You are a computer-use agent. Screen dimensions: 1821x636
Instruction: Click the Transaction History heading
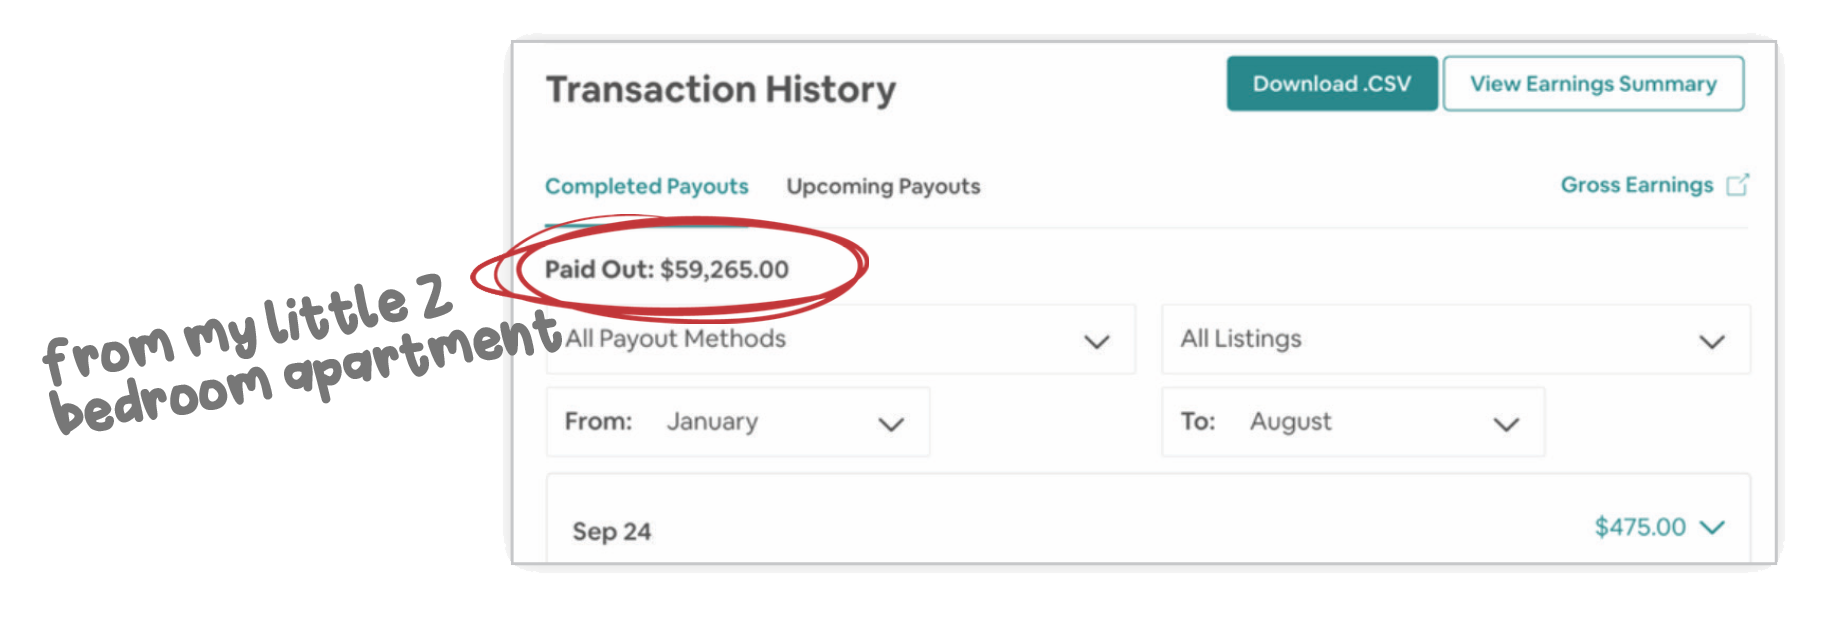click(x=721, y=89)
